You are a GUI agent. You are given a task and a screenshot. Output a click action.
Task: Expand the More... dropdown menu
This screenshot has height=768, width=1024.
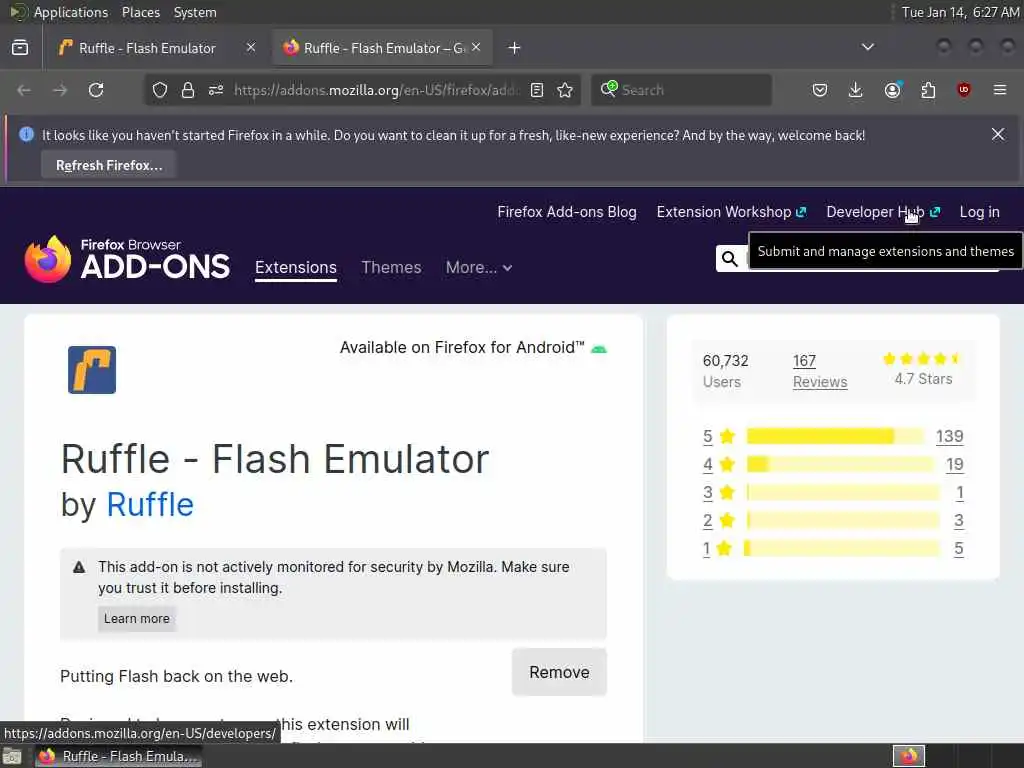click(x=479, y=268)
